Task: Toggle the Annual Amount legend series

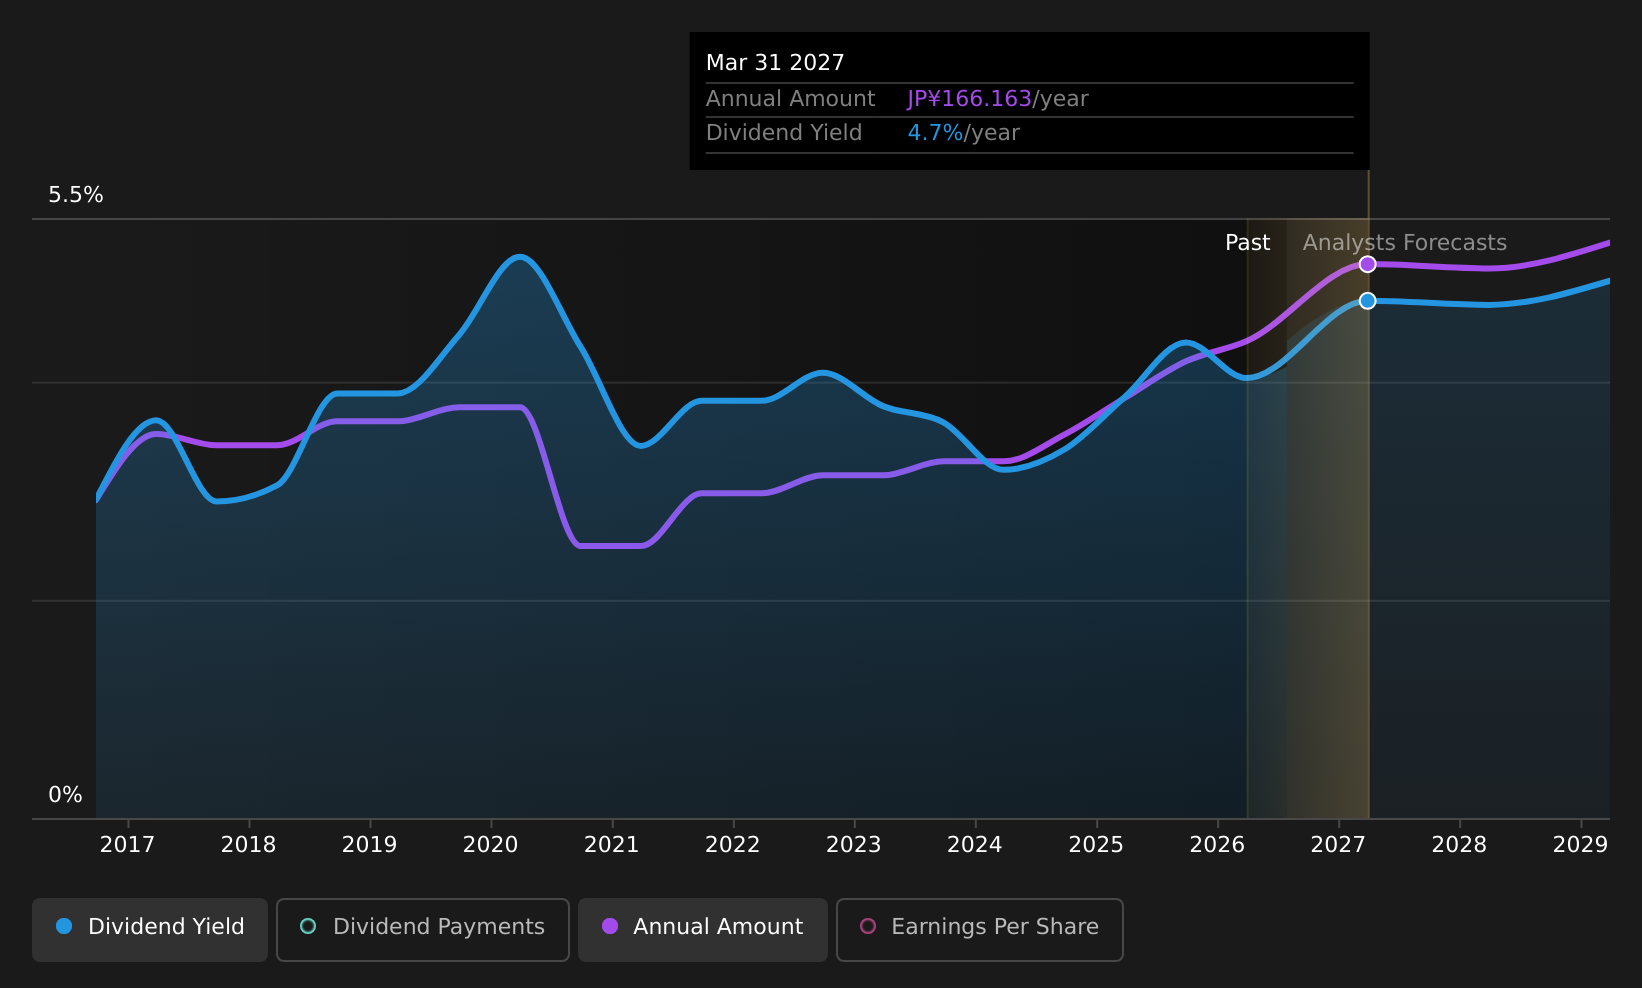Action: click(x=703, y=929)
